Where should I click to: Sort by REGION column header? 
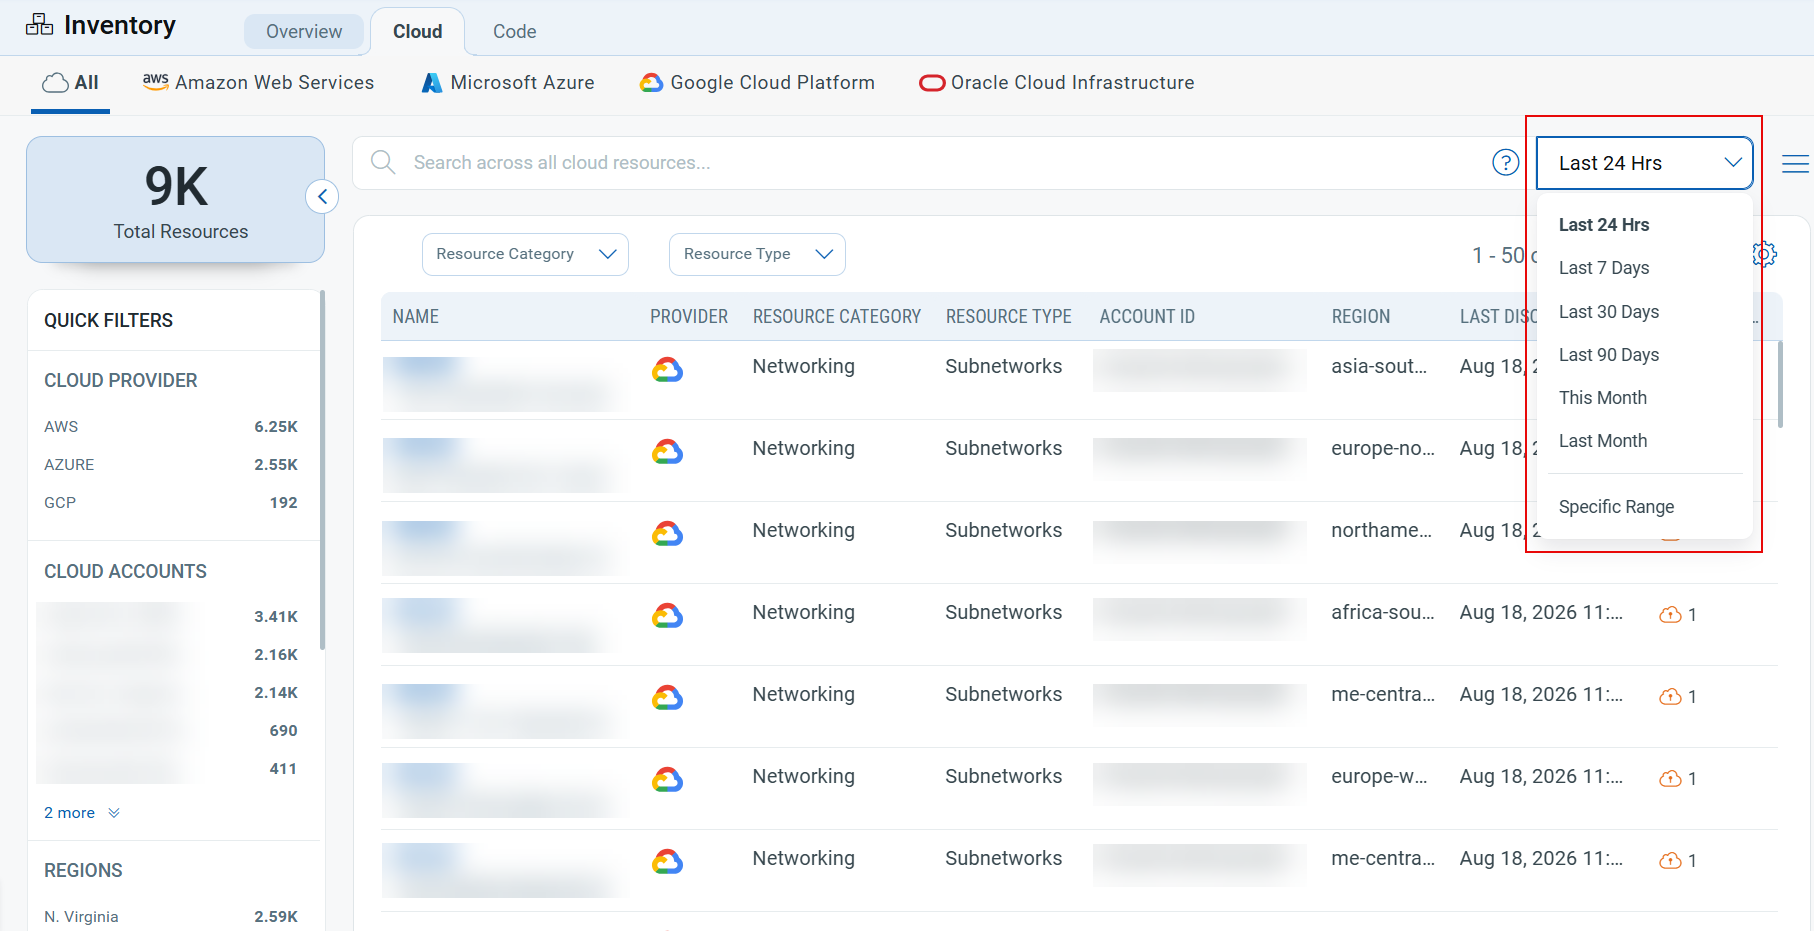pyautogui.click(x=1361, y=317)
